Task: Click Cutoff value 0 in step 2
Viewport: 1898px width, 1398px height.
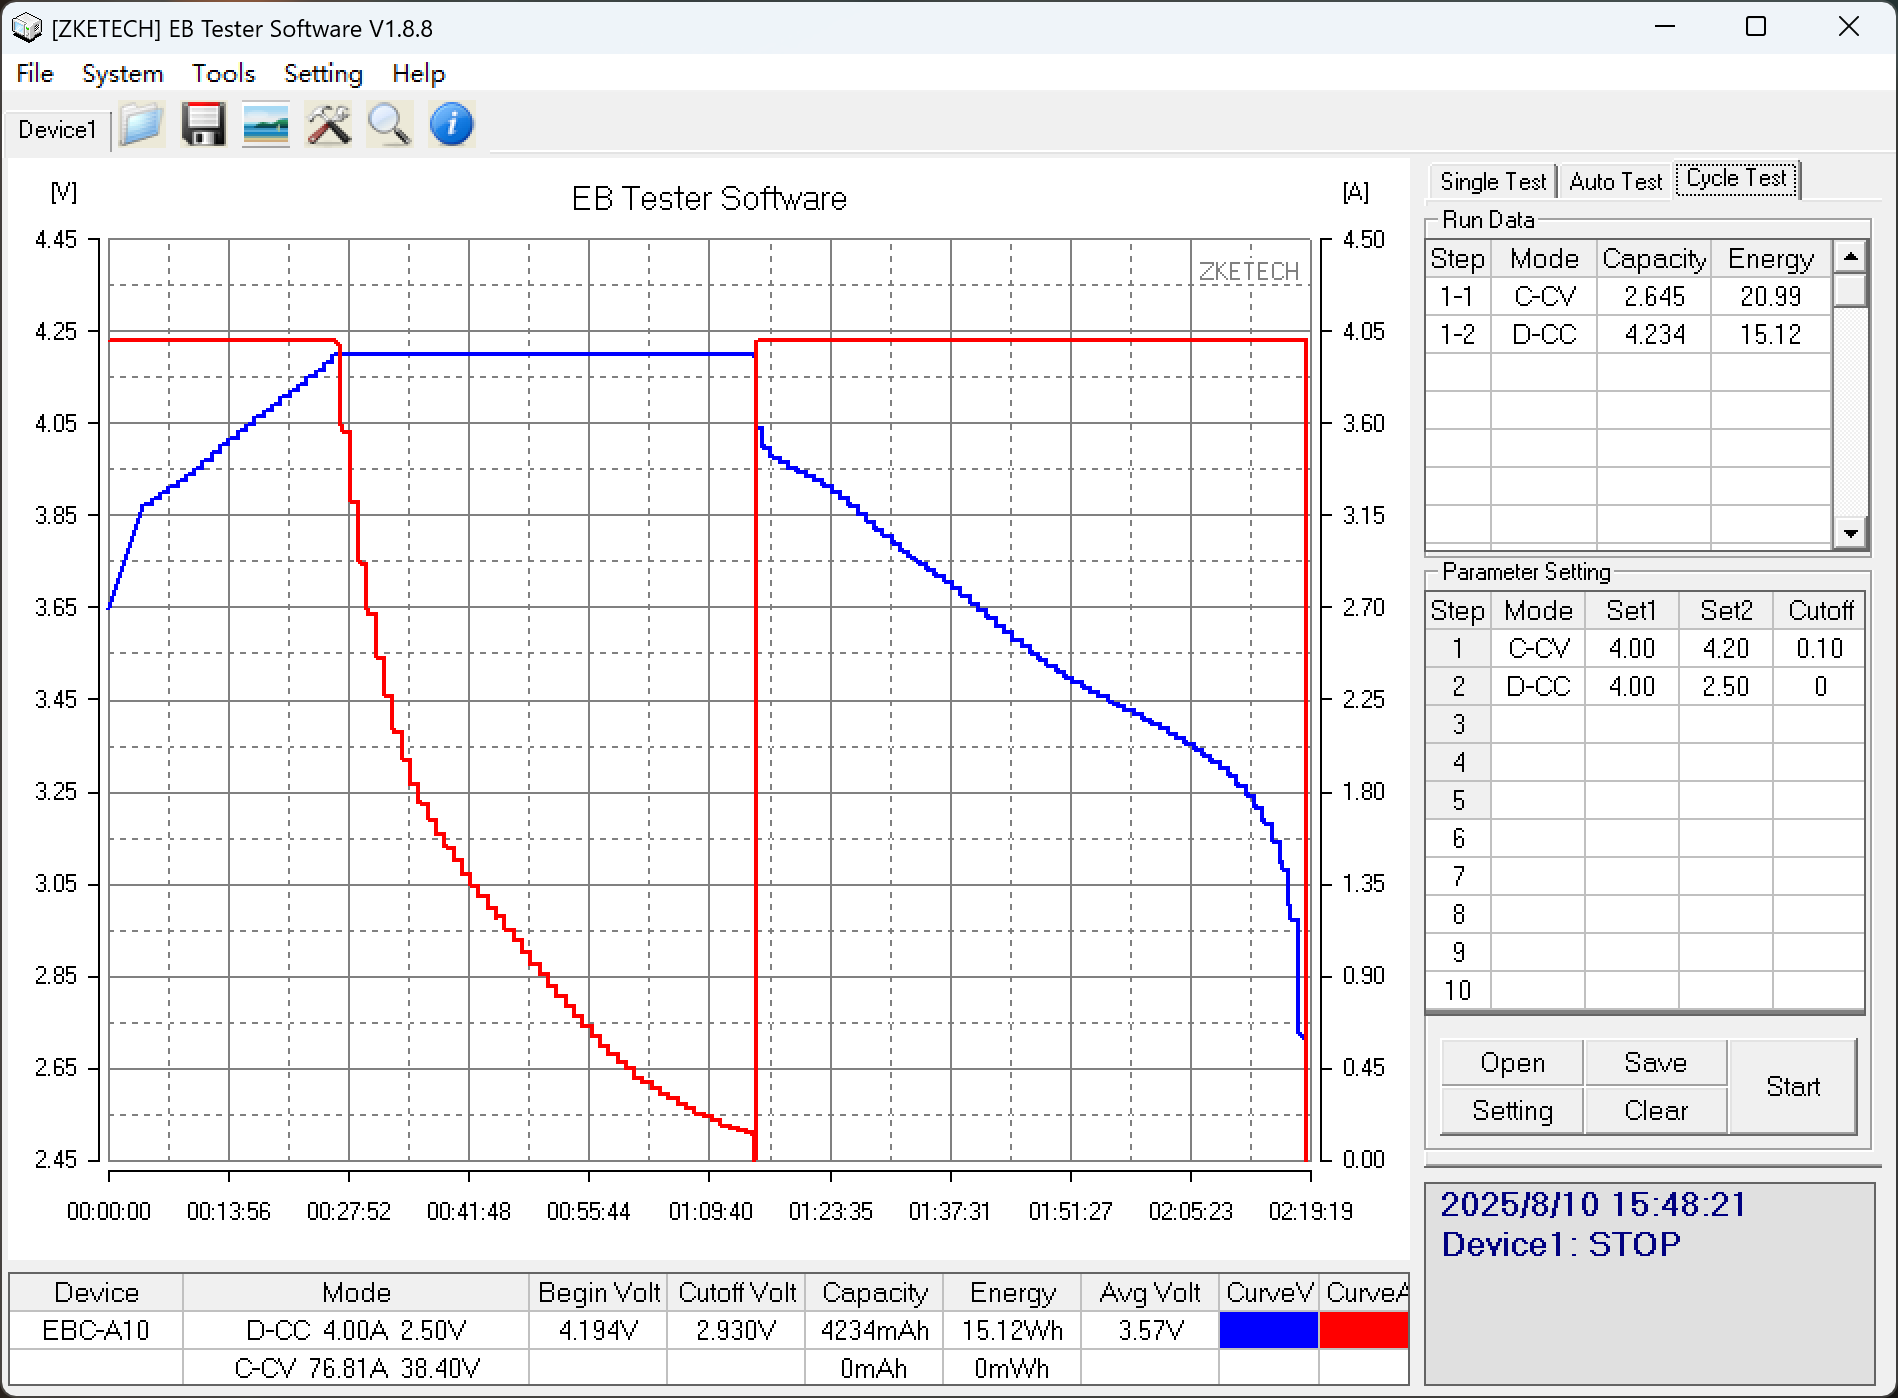Action: (x=1819, y=687)
